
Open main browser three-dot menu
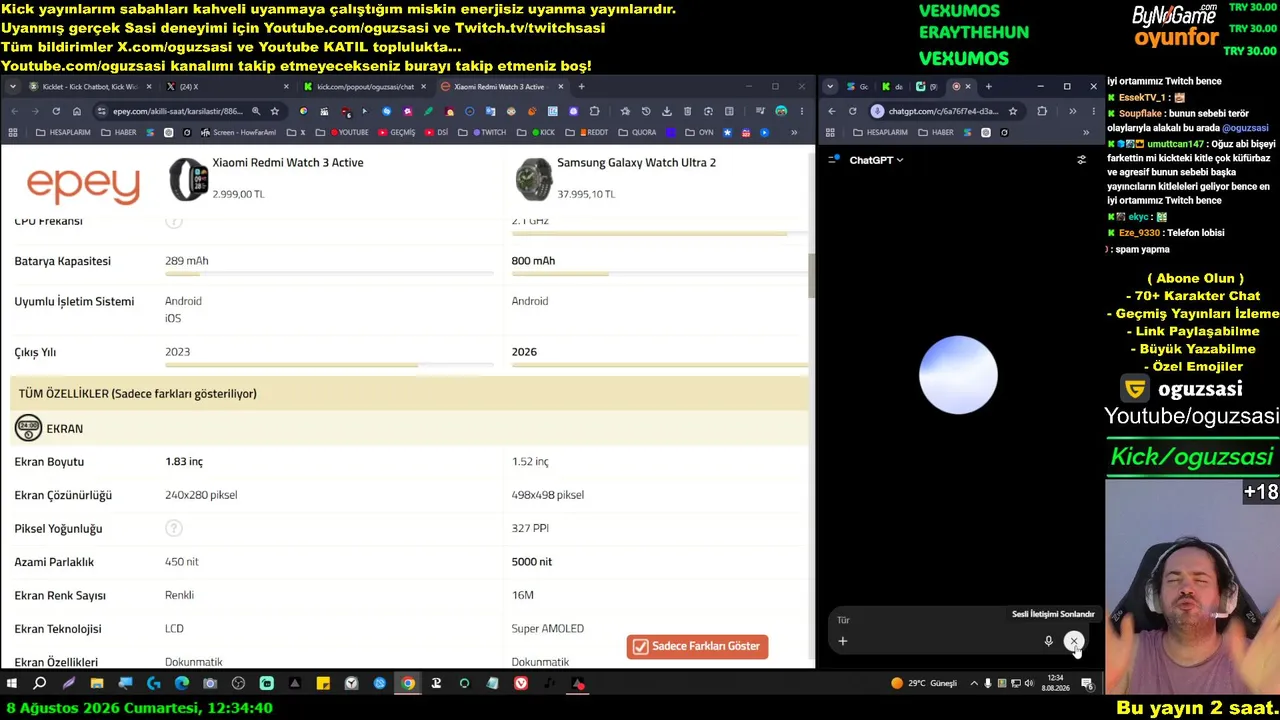[802, 111]
